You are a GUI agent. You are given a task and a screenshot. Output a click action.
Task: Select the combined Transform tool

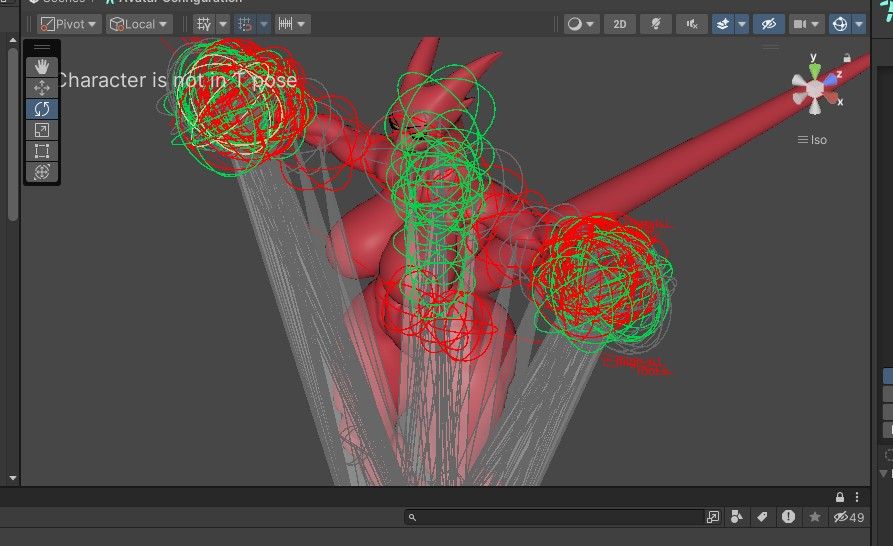click(x=42, y=171)
